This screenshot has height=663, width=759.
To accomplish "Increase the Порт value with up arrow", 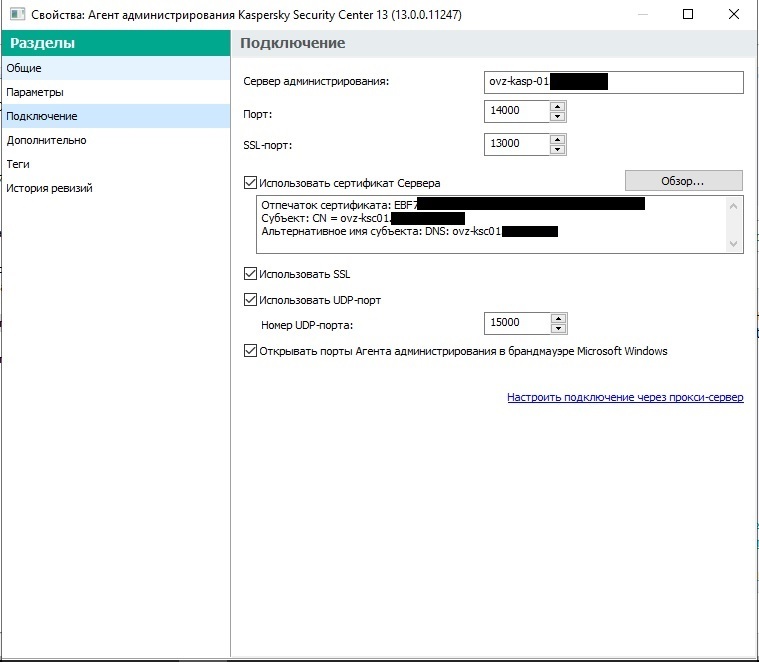I will [x=558, y=106].
